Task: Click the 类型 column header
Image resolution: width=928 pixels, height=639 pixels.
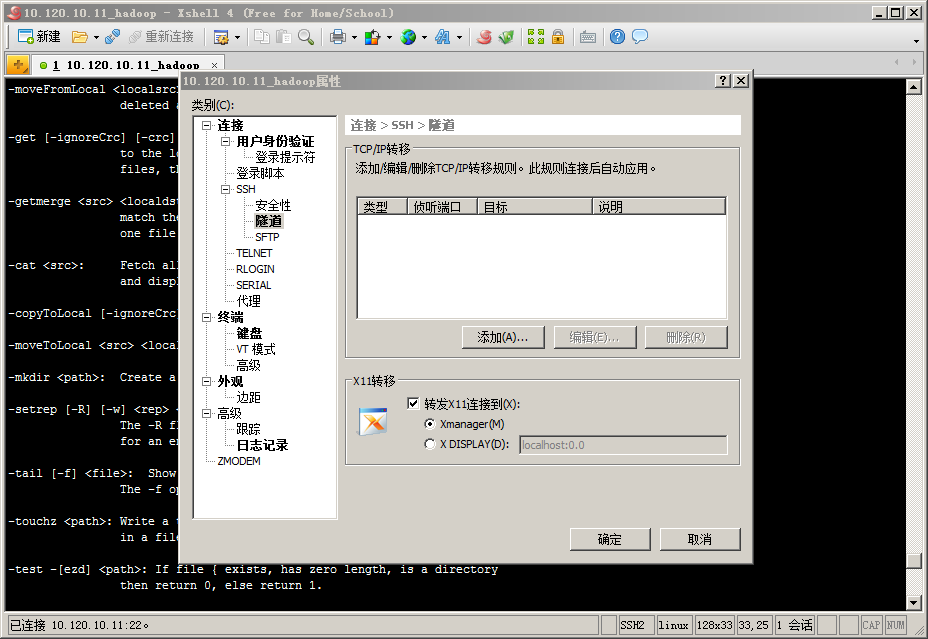Action: coord(382,206)
